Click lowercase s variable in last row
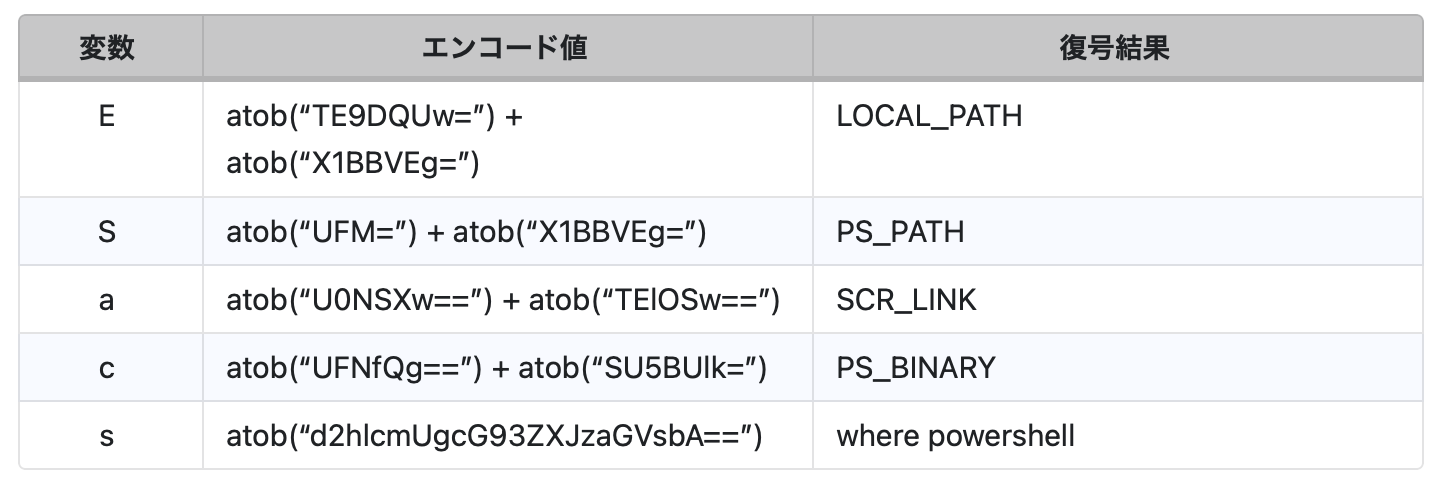 [107, 436]
